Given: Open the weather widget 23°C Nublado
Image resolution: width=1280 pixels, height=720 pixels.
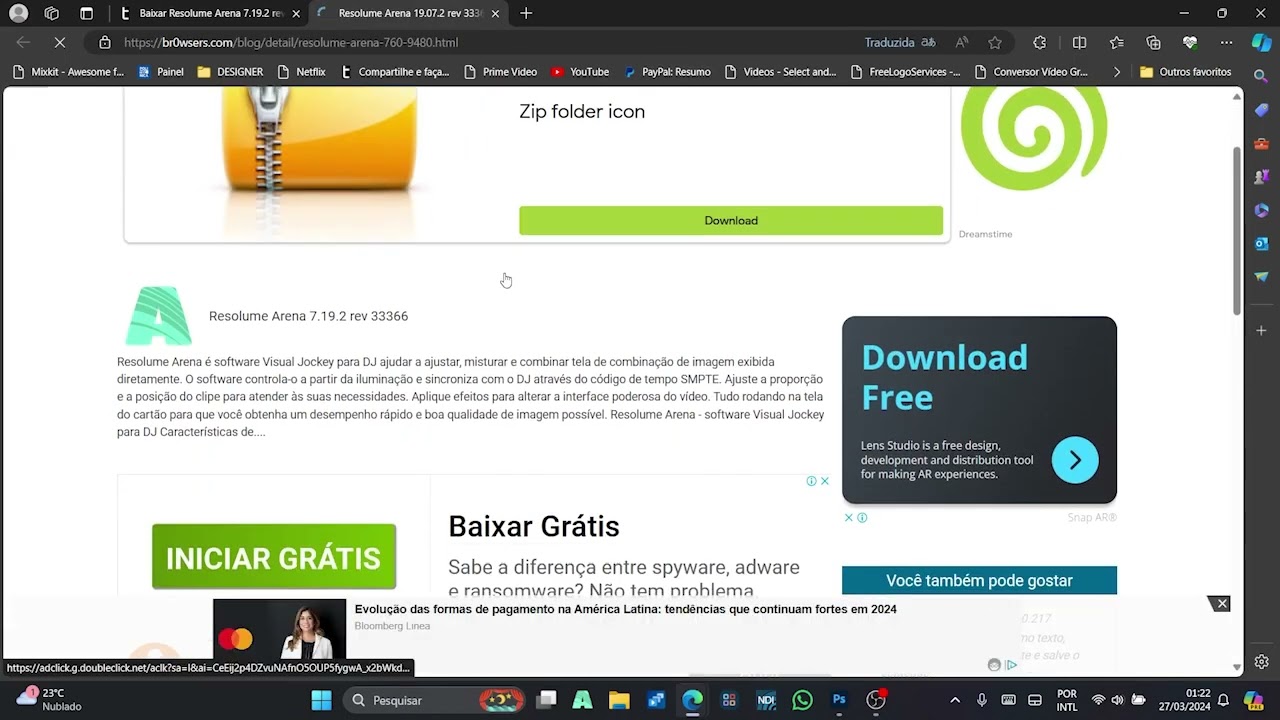Looking at the screenshot, I should click(x=50, y=700).
